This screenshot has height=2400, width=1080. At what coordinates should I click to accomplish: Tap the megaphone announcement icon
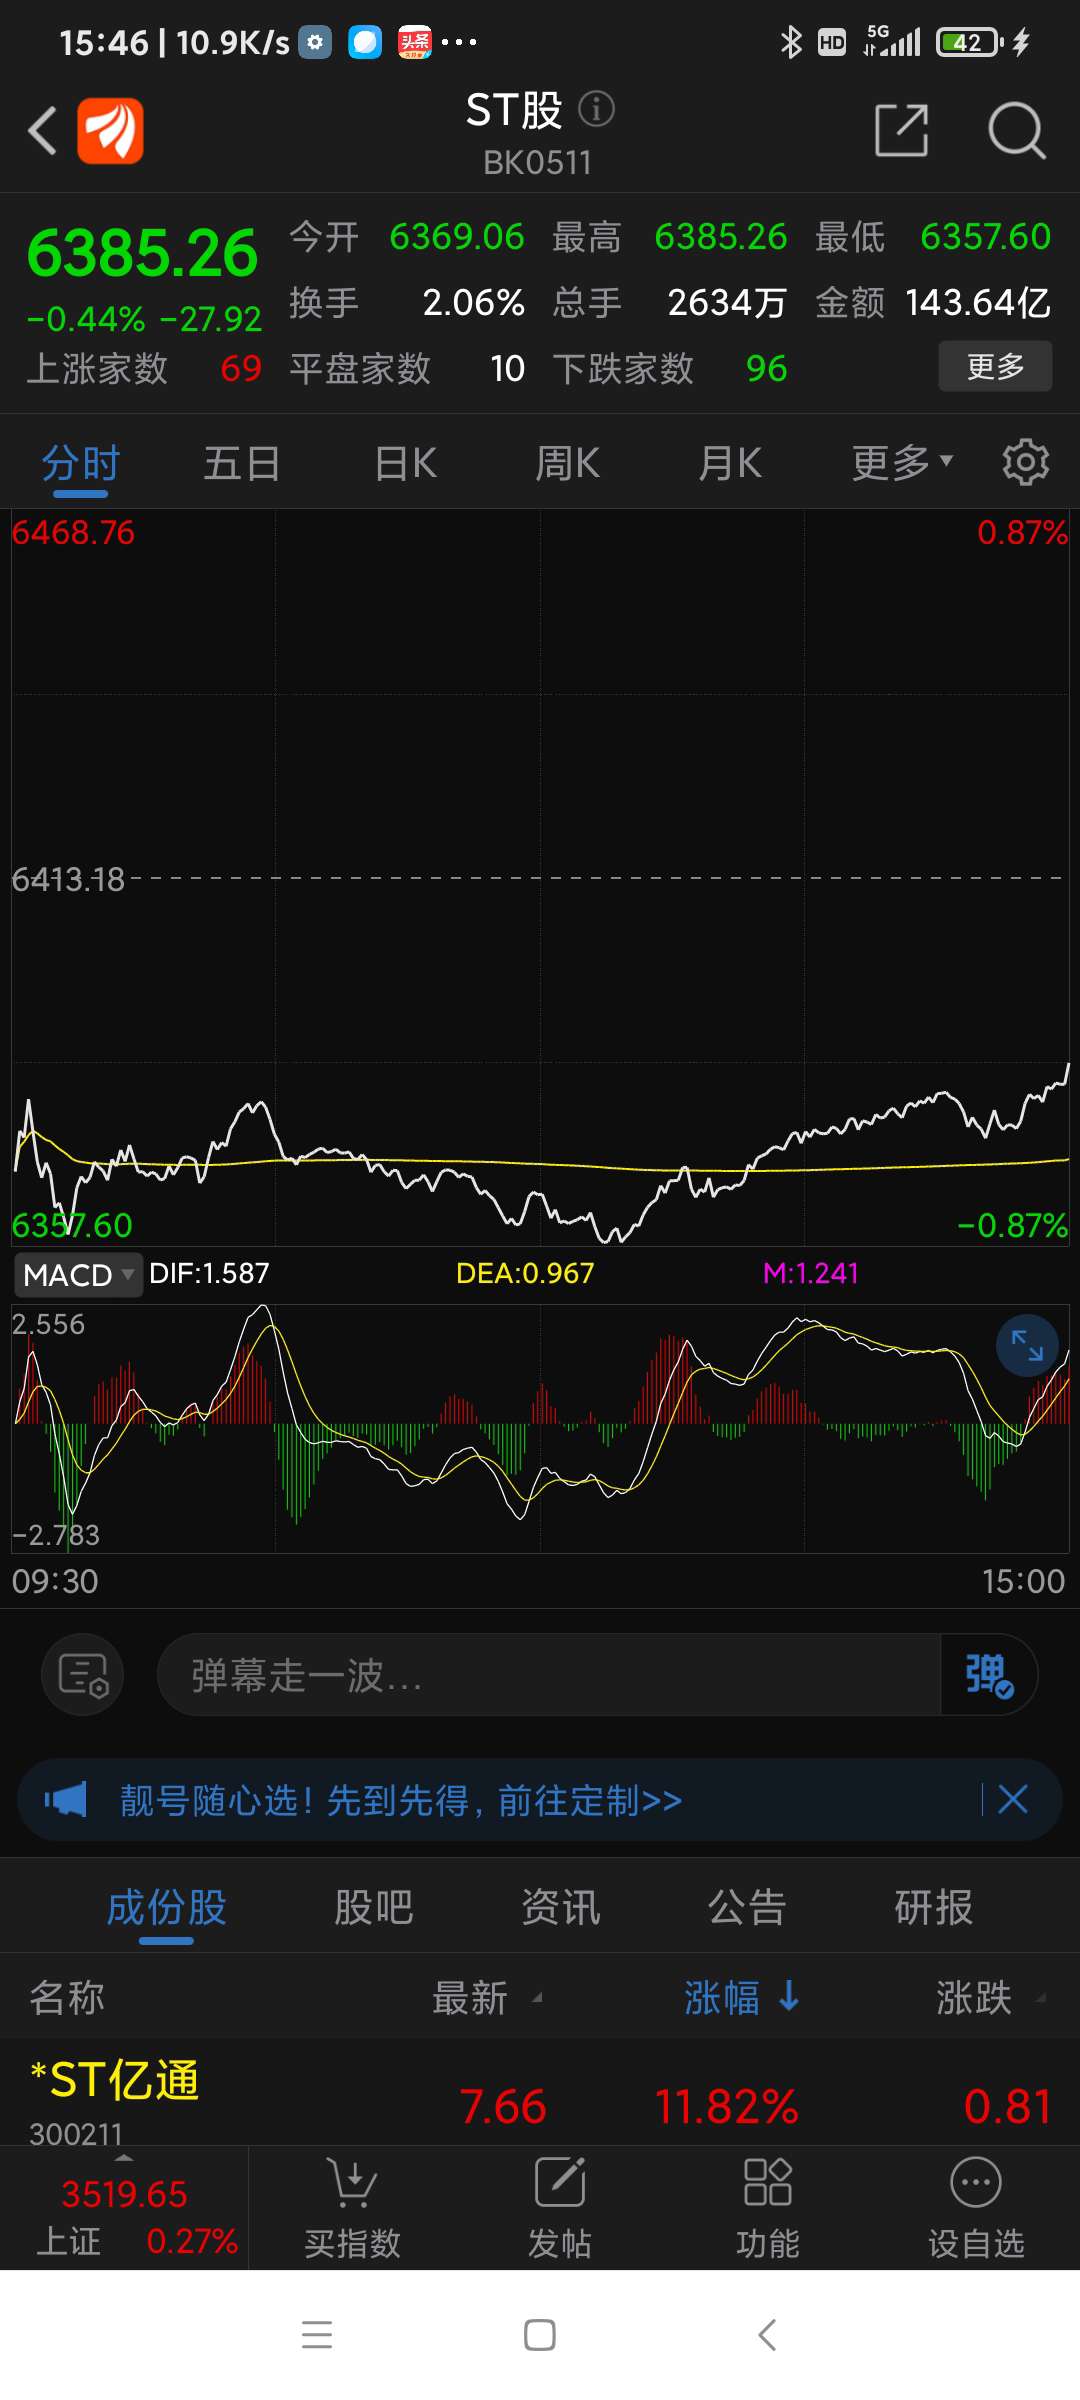click(65, 1800)
